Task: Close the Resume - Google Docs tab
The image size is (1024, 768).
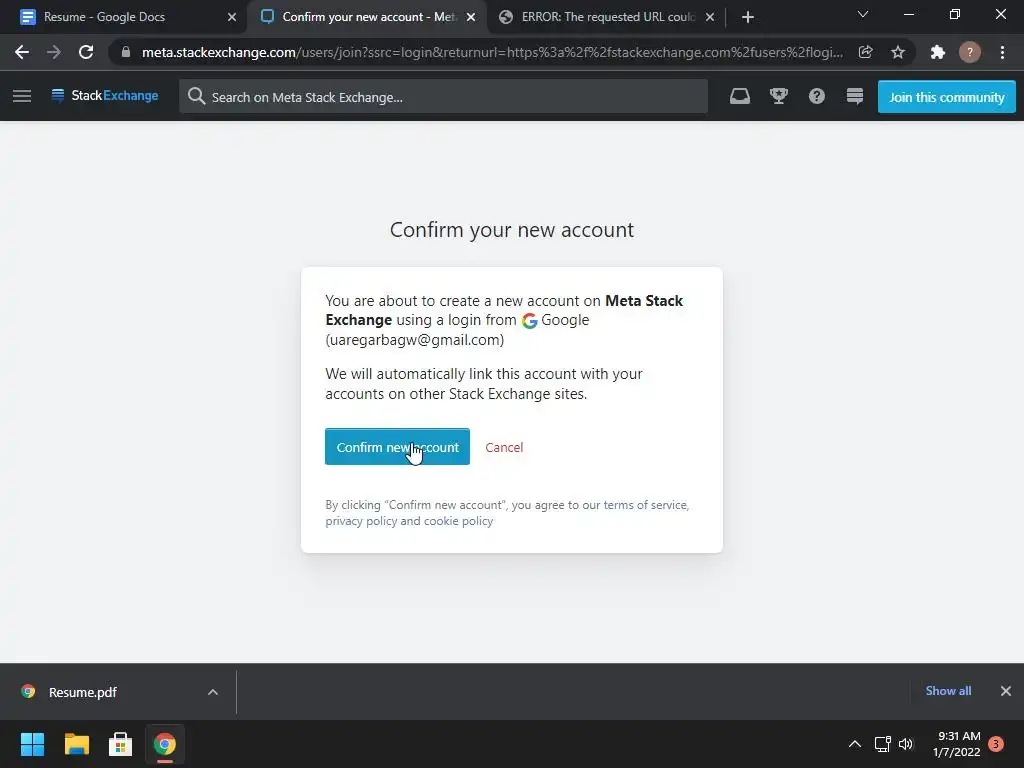Action: coord(232,17)
